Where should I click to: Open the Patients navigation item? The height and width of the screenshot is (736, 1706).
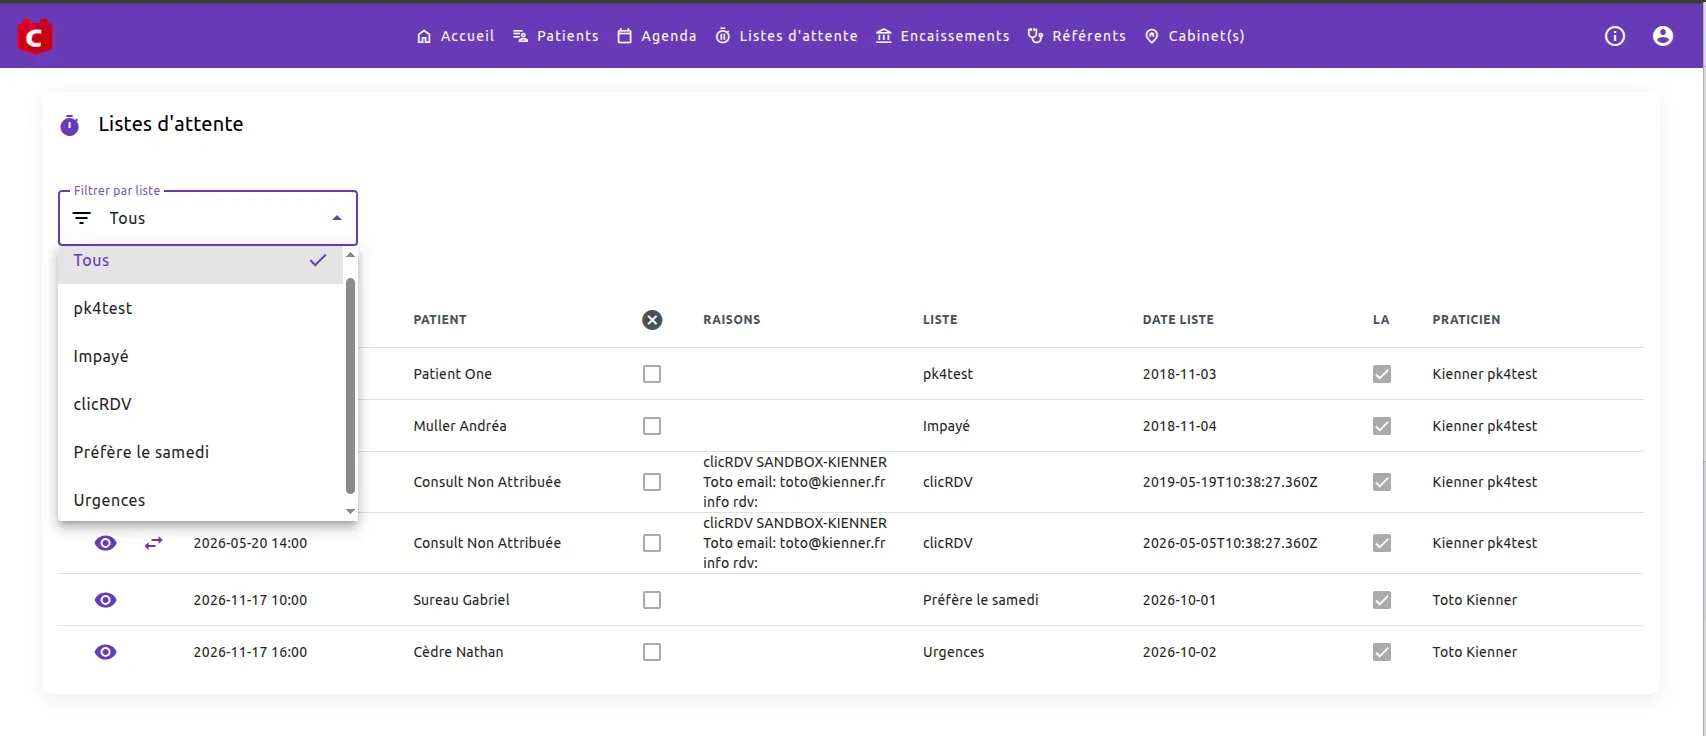(x=556, y=36)
